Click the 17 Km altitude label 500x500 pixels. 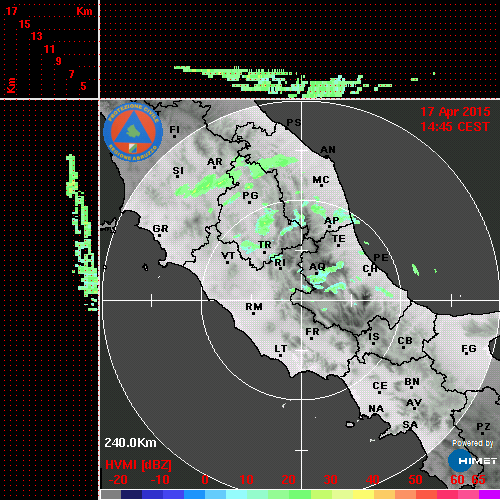click(x=11, y=11)
